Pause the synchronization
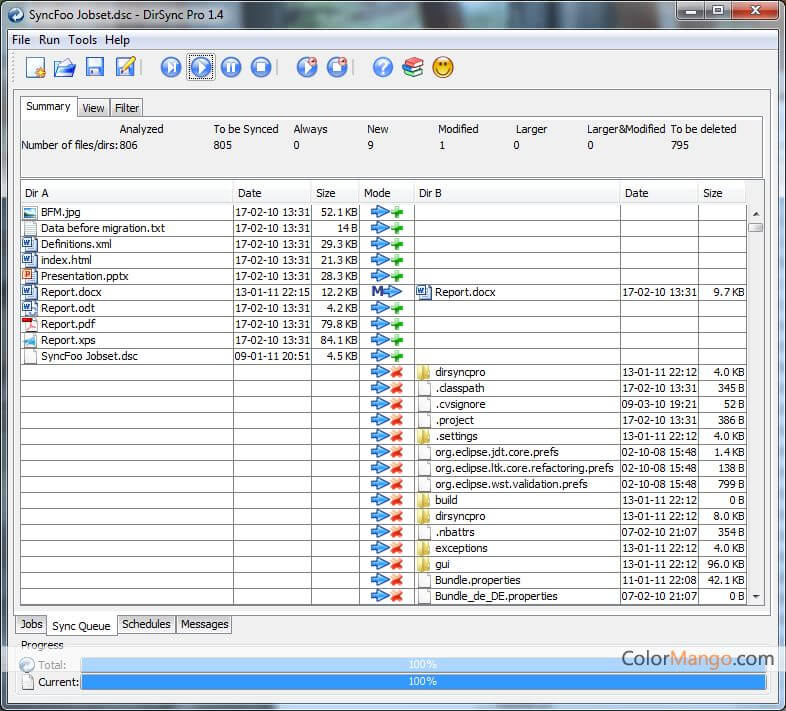The height and width of the screenshot is (711, 786). tap(231, 67)
